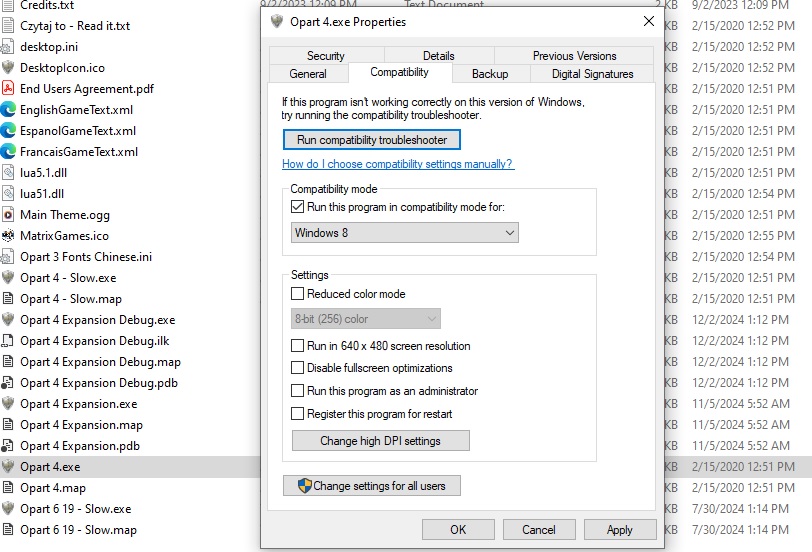812x552 pixels.
Task: Click the EspanolGameText.xml Edge icon
Action: point(8,130)
